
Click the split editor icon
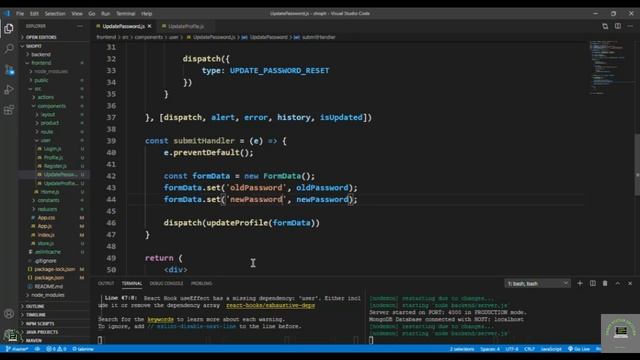pos(618,26)
